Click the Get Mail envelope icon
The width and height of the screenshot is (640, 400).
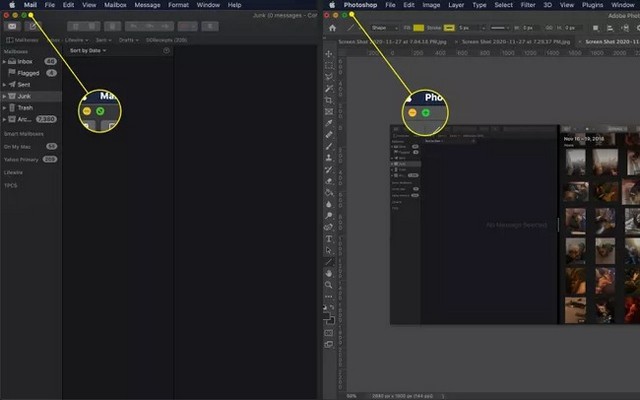tap(12, 26)
